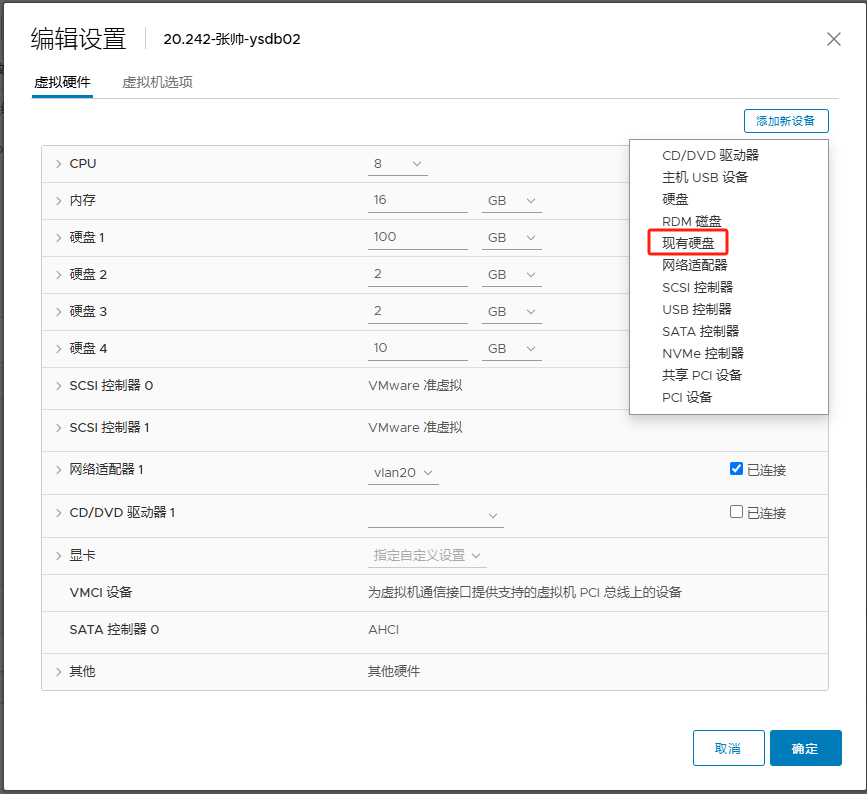This screenshot has width=867, height=794.
Task: Uncheck 已连接 for 网络适配器 1
Action: 736,469
